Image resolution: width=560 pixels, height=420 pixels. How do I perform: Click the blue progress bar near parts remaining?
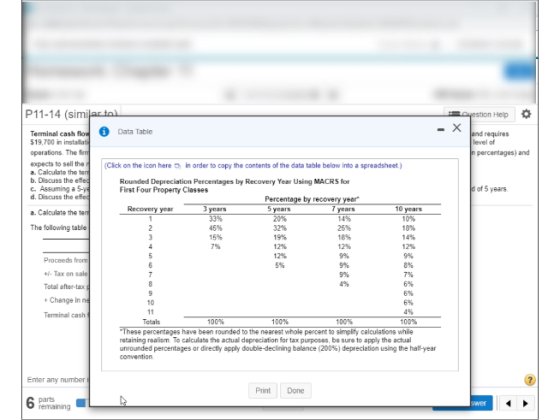click(x=81, y=403)
